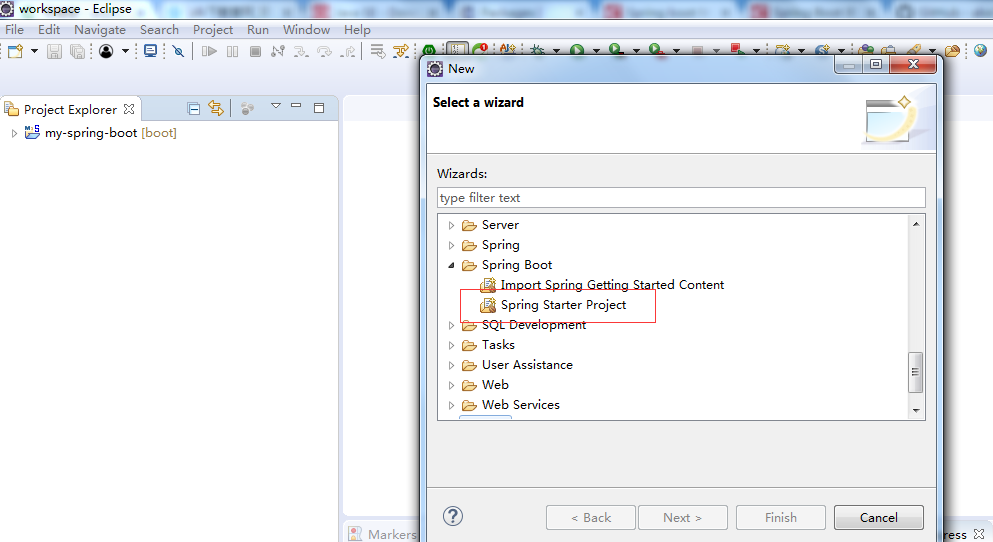Viewport: 993px width, 542px height.
Task: Expand the Server wizard folder
Action: tap(451, 225)
